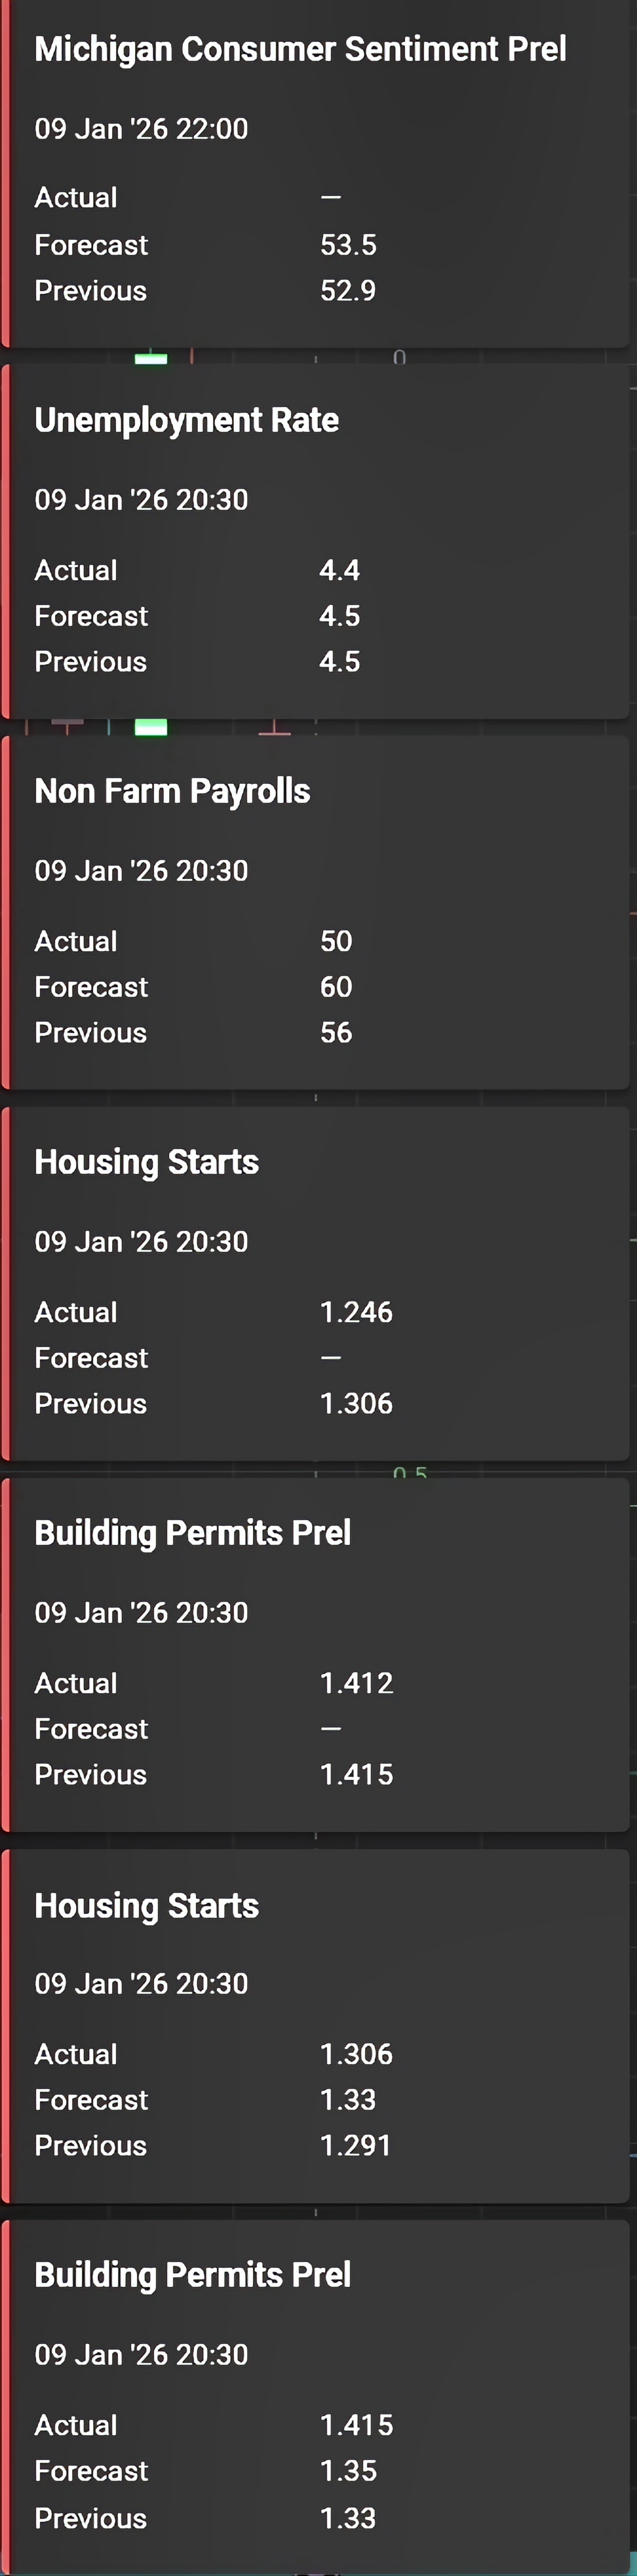Click Non Farm Payrolls actual value 50

pyautogui.click(x=336, y=941)
